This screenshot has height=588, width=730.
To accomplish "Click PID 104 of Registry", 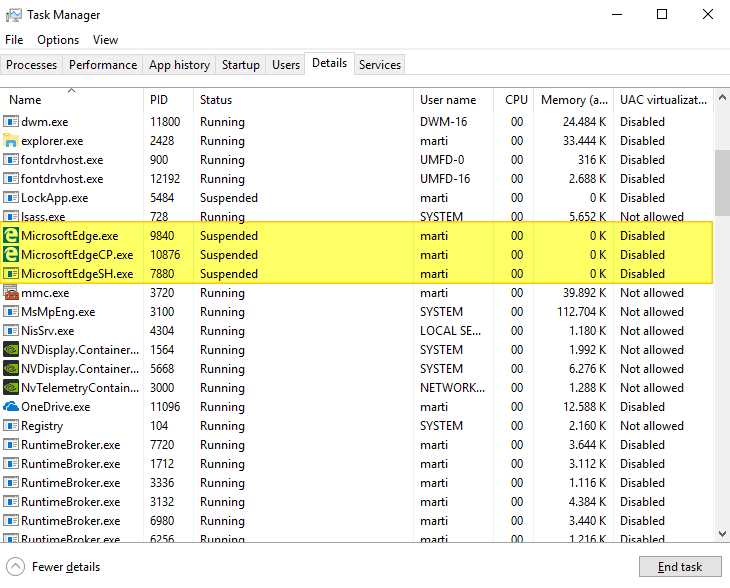I will coord(159,426).
